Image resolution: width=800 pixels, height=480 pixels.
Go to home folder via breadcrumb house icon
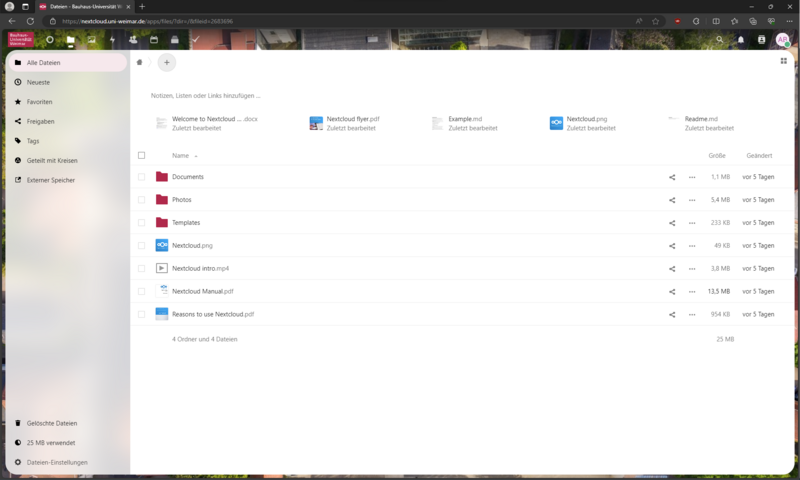click(139, 62)
